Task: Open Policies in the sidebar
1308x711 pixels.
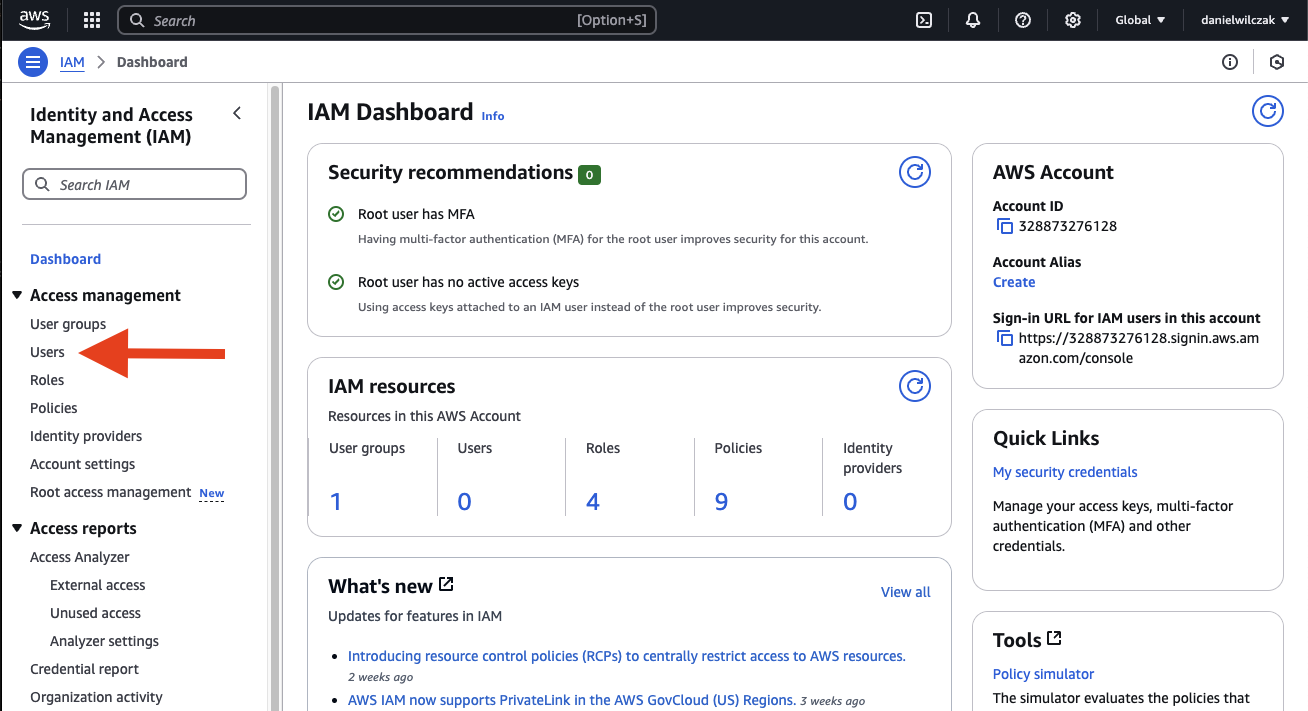Action: click(x=54, y=408)
